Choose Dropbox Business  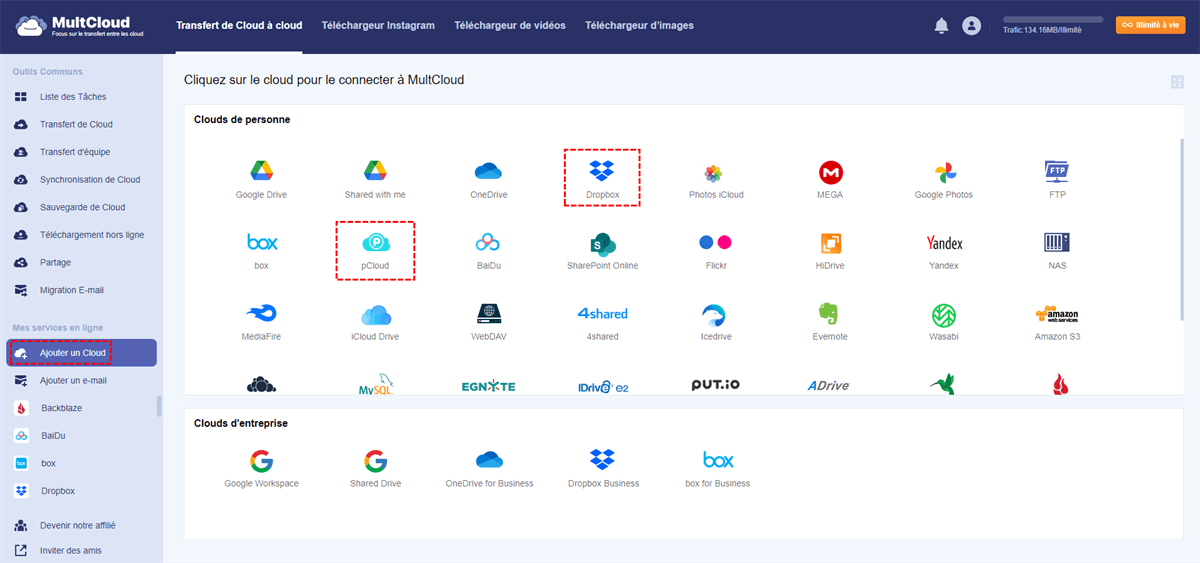pyautogui.click(x=602, y=468)
